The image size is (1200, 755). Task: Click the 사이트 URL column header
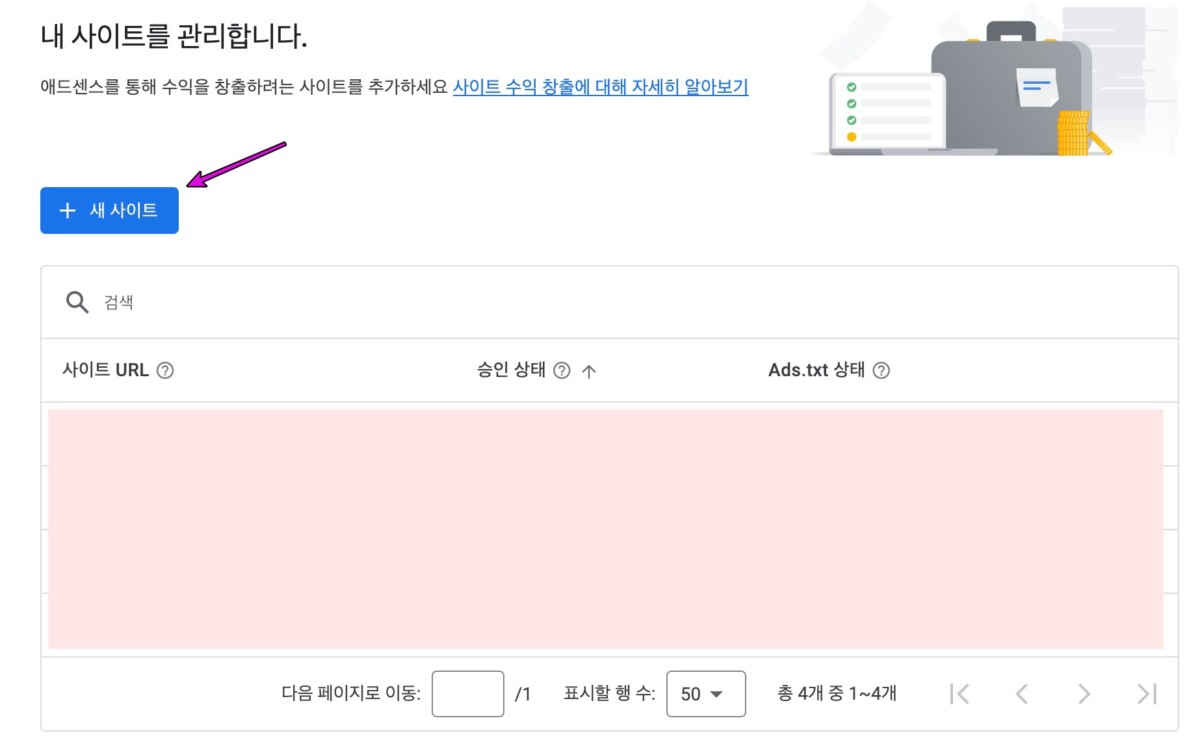[x=105, y=370]
